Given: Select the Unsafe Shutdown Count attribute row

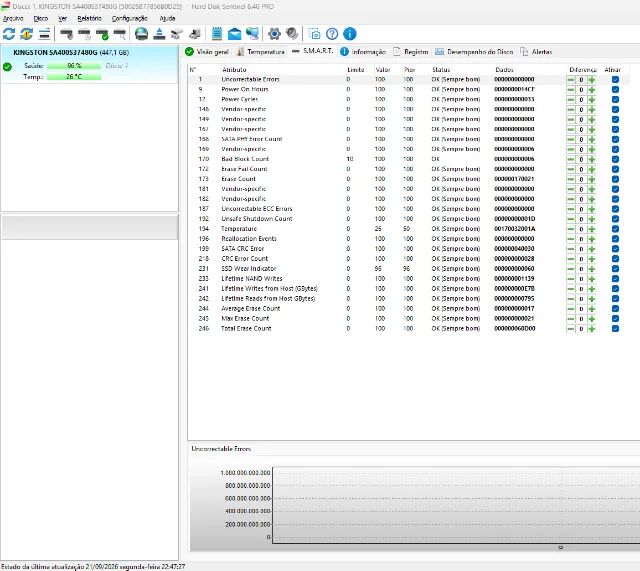Looking at the screenshot, I should 408,219.
